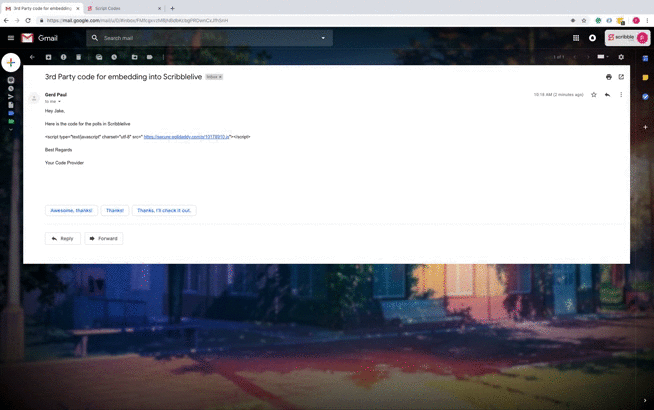Viewport: 654px width, 410px height.
Task: Open the green label in the sidebar
Action: coord(11,121)
